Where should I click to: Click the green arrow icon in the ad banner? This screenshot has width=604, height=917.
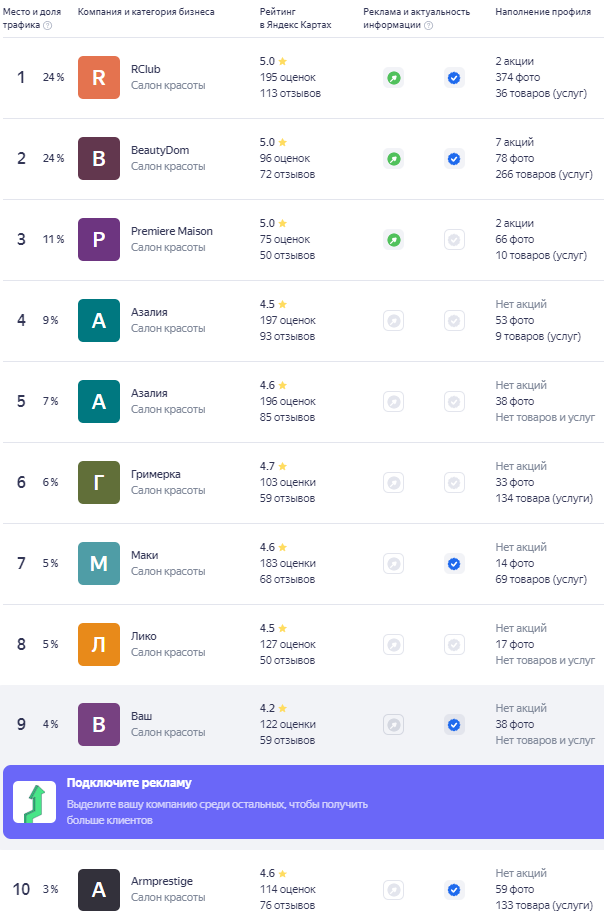coord(34,802)
